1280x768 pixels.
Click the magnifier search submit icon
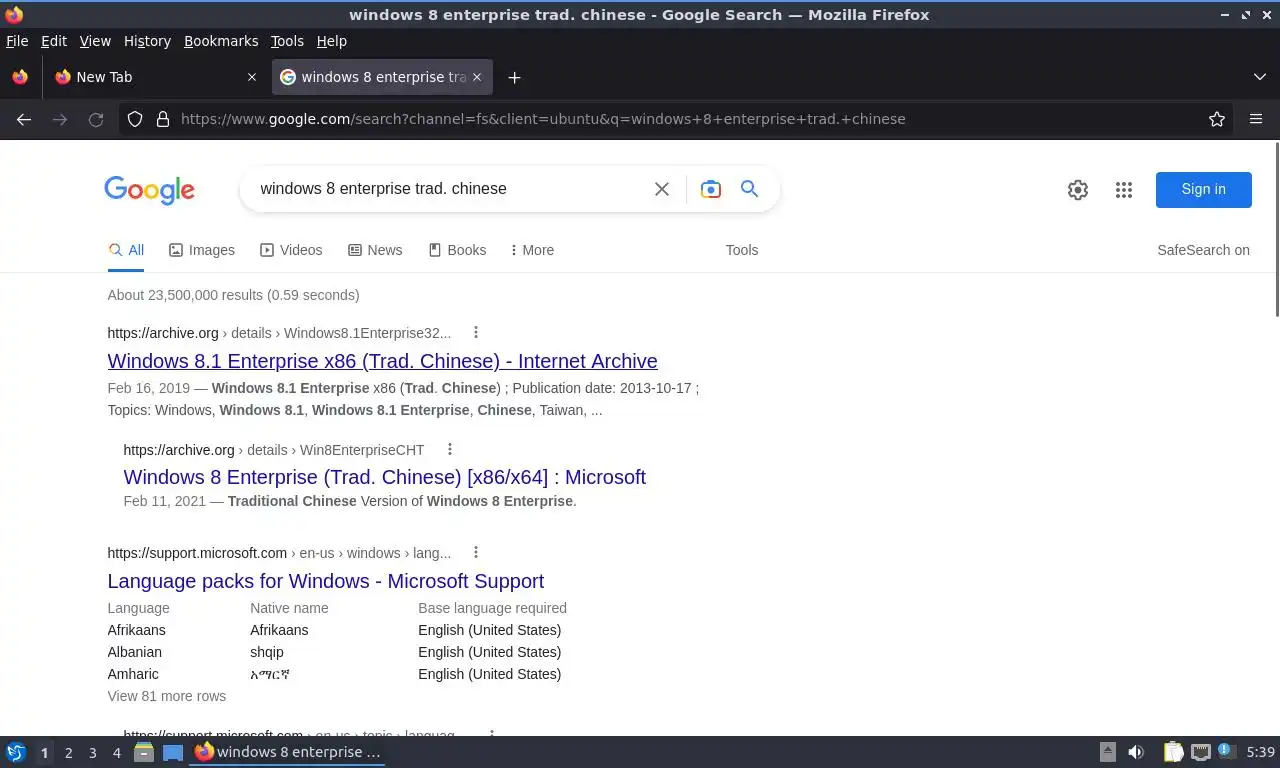[x=749, y=188]
